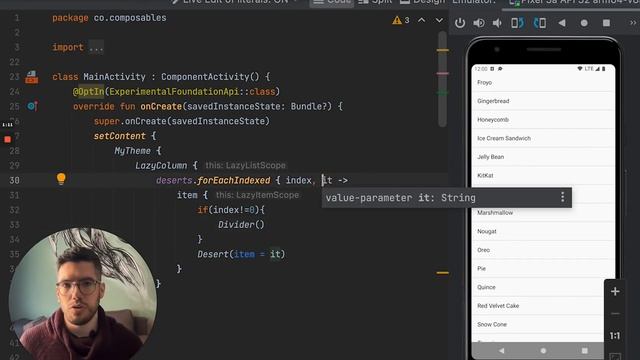Click the presenter's circular webcam overlay
Image resolution: width=640 pixels, height=360 pixels.
82,294
